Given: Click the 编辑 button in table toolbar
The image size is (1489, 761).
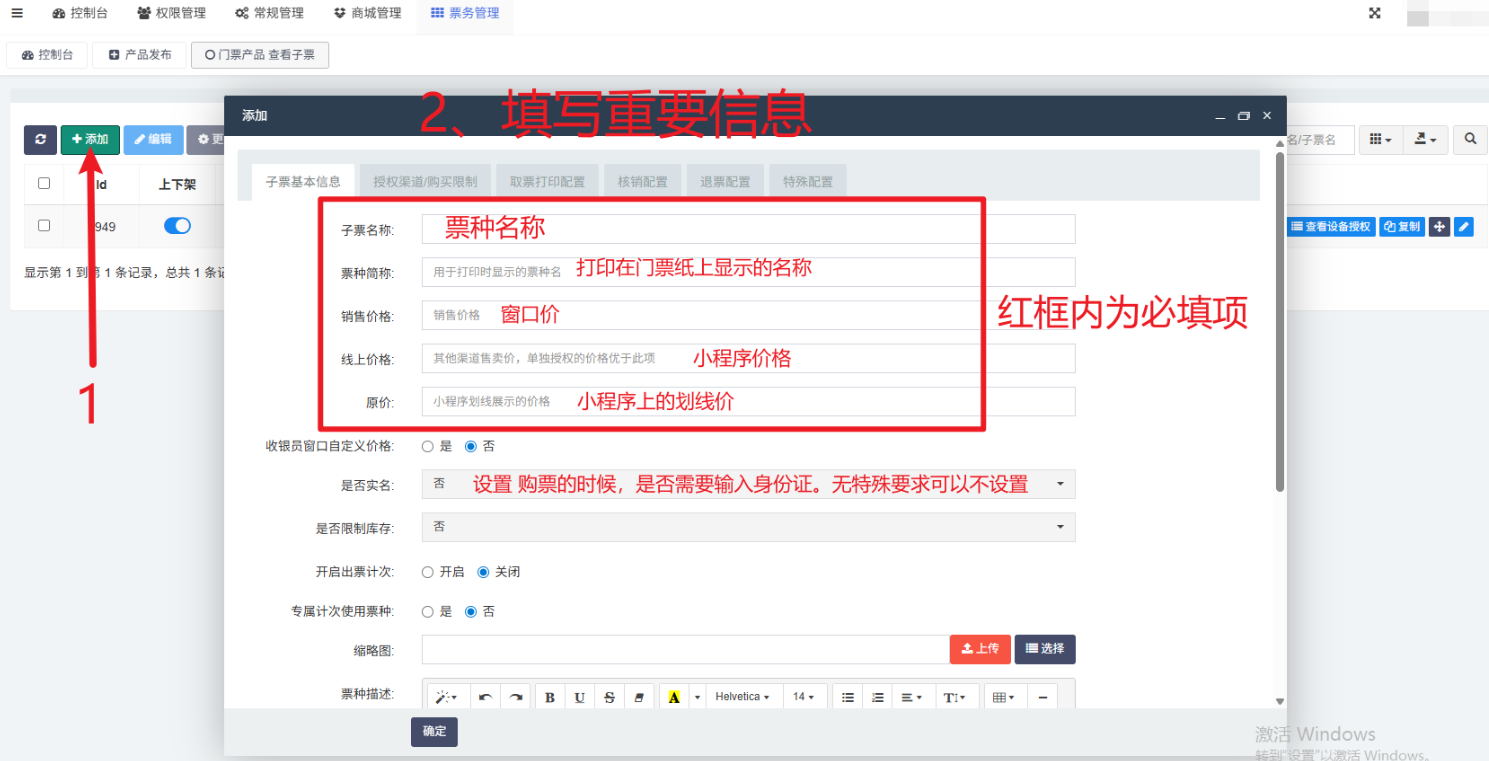Looking at the screenshot, I should point(153,139).
